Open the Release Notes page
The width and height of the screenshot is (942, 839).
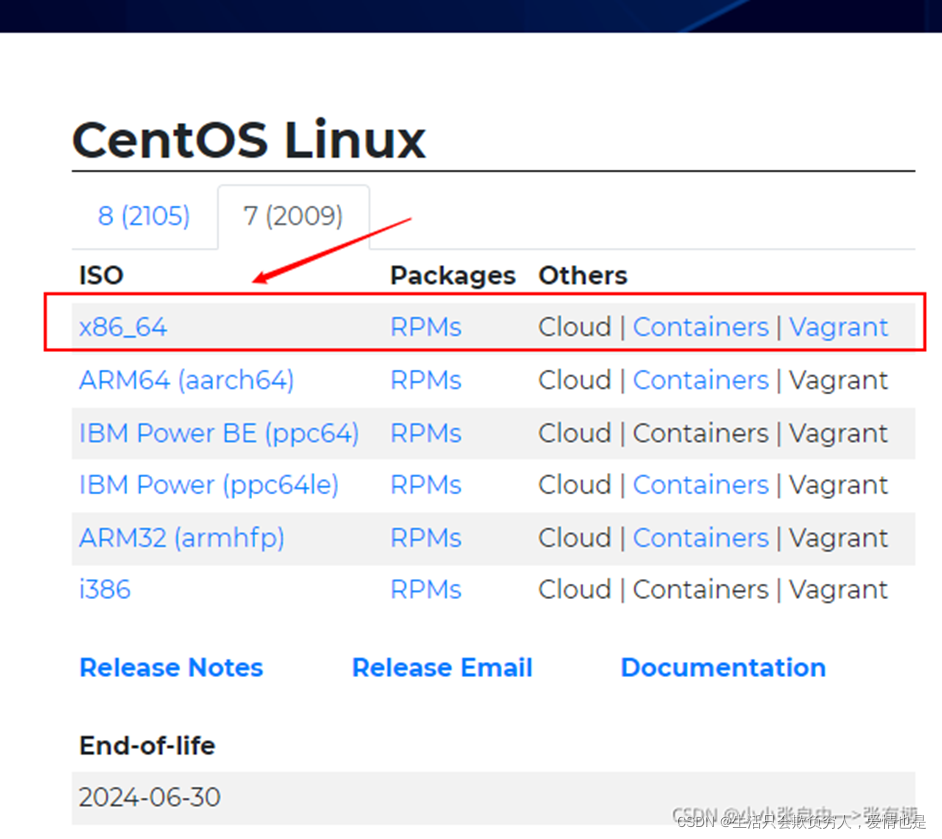click(170, 667)
